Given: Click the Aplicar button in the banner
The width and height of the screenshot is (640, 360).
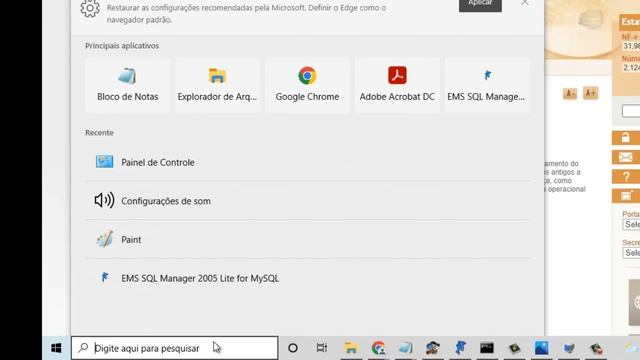Looking at the screenshot, I should [x=480, y=4].
